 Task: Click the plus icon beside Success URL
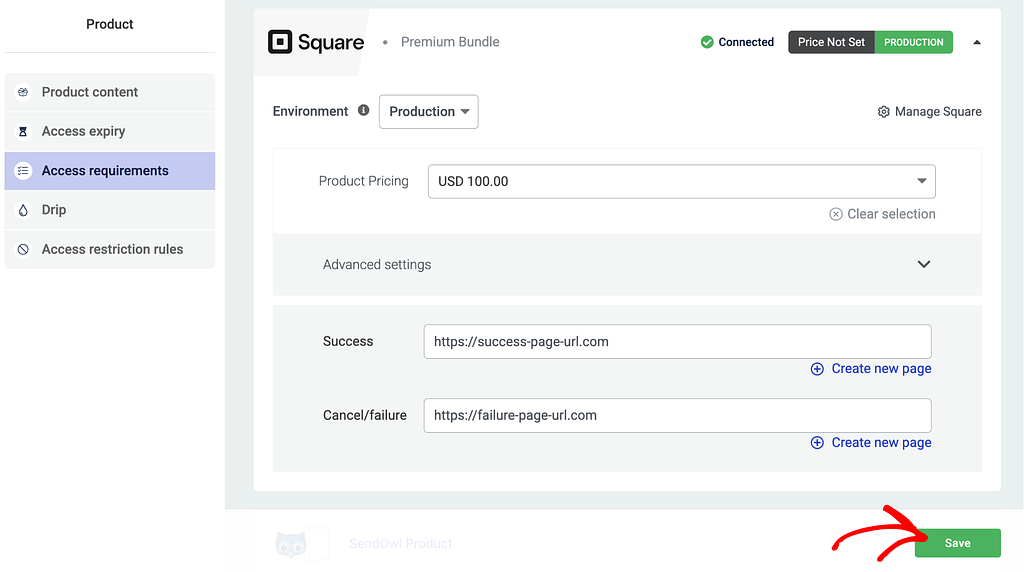coord(817,369)
